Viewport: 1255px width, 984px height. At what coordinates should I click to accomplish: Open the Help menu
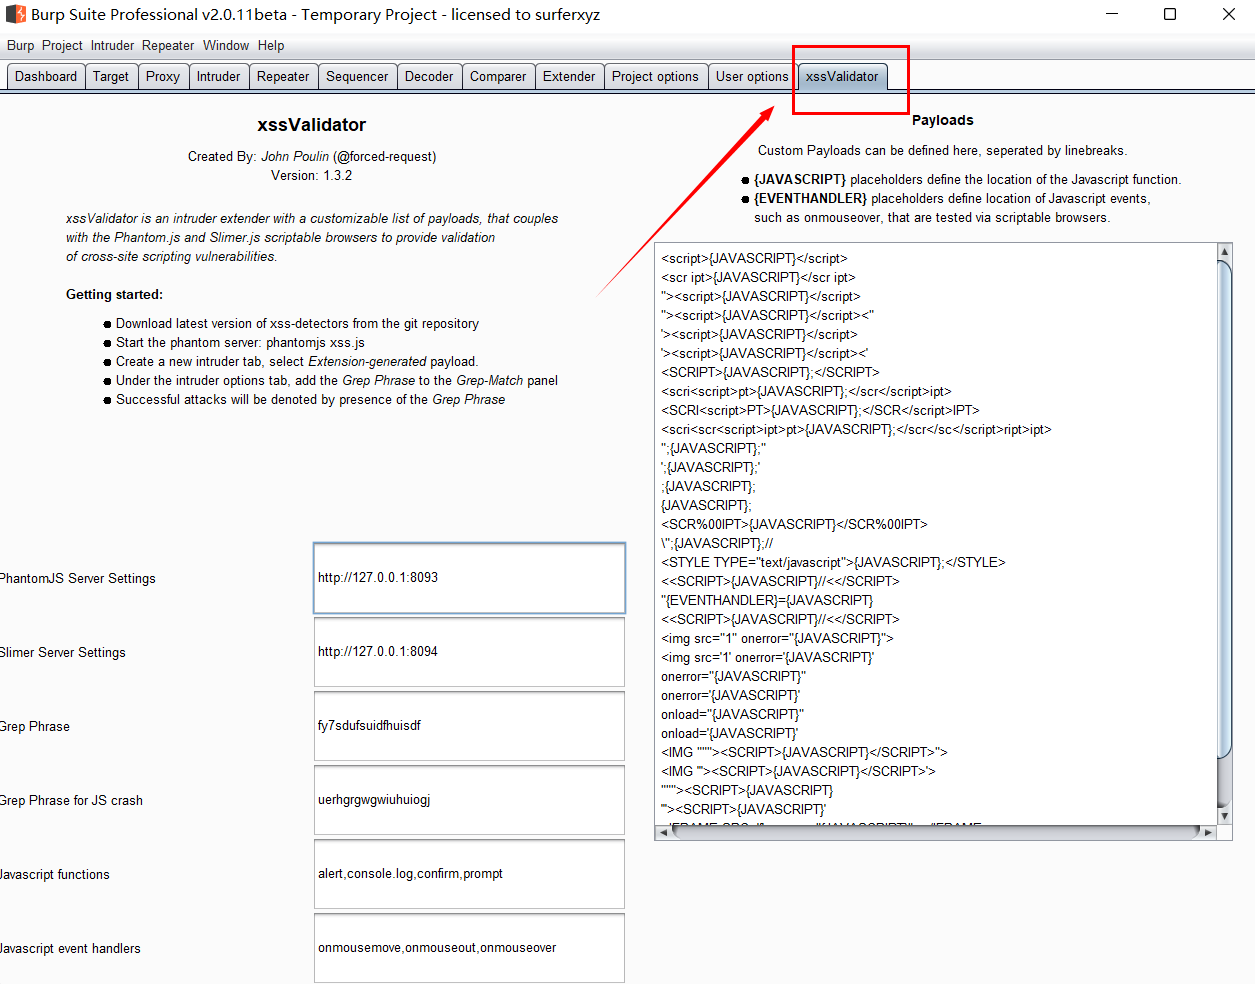click(271, 46)
